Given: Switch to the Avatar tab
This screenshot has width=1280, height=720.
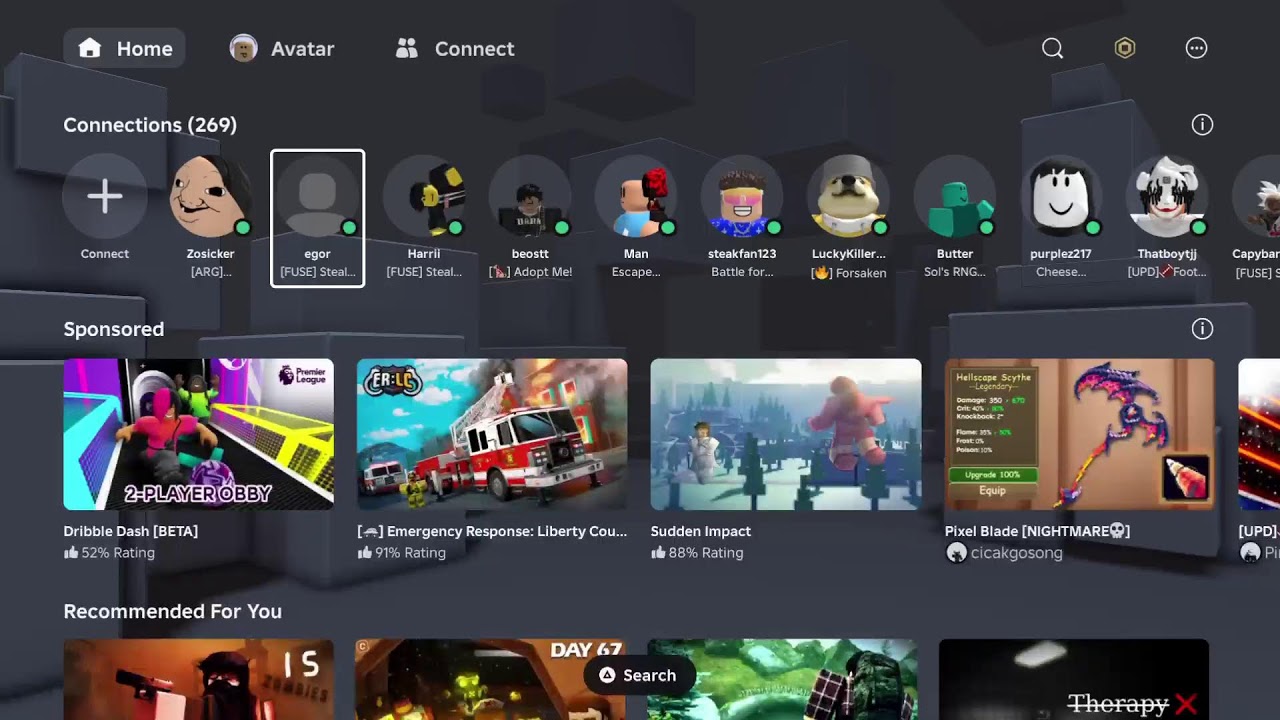Looking at the screenshot, I should click(x=282, y=48).
